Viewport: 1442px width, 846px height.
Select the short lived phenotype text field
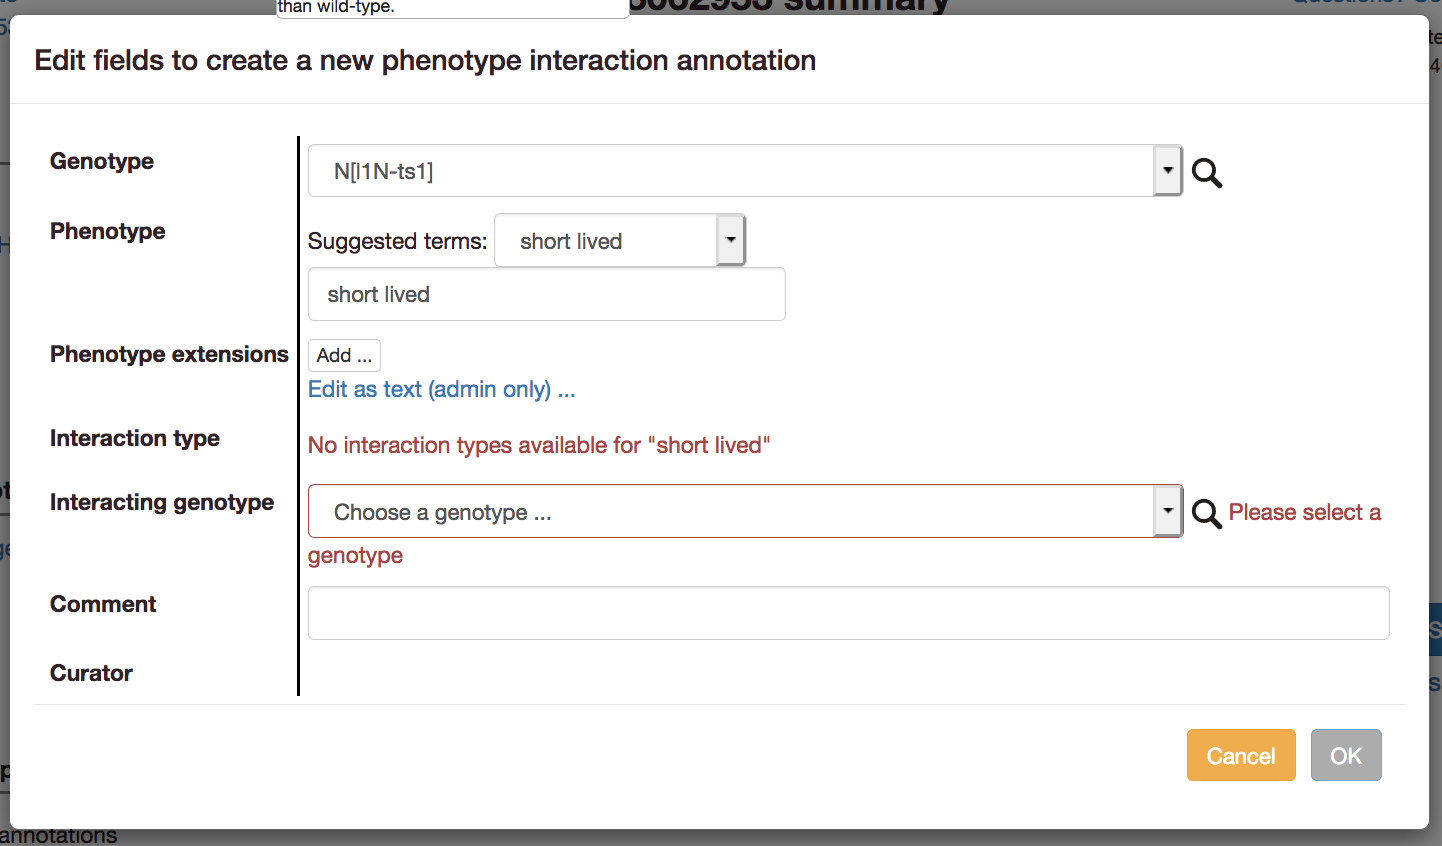[x=546, y=293]
